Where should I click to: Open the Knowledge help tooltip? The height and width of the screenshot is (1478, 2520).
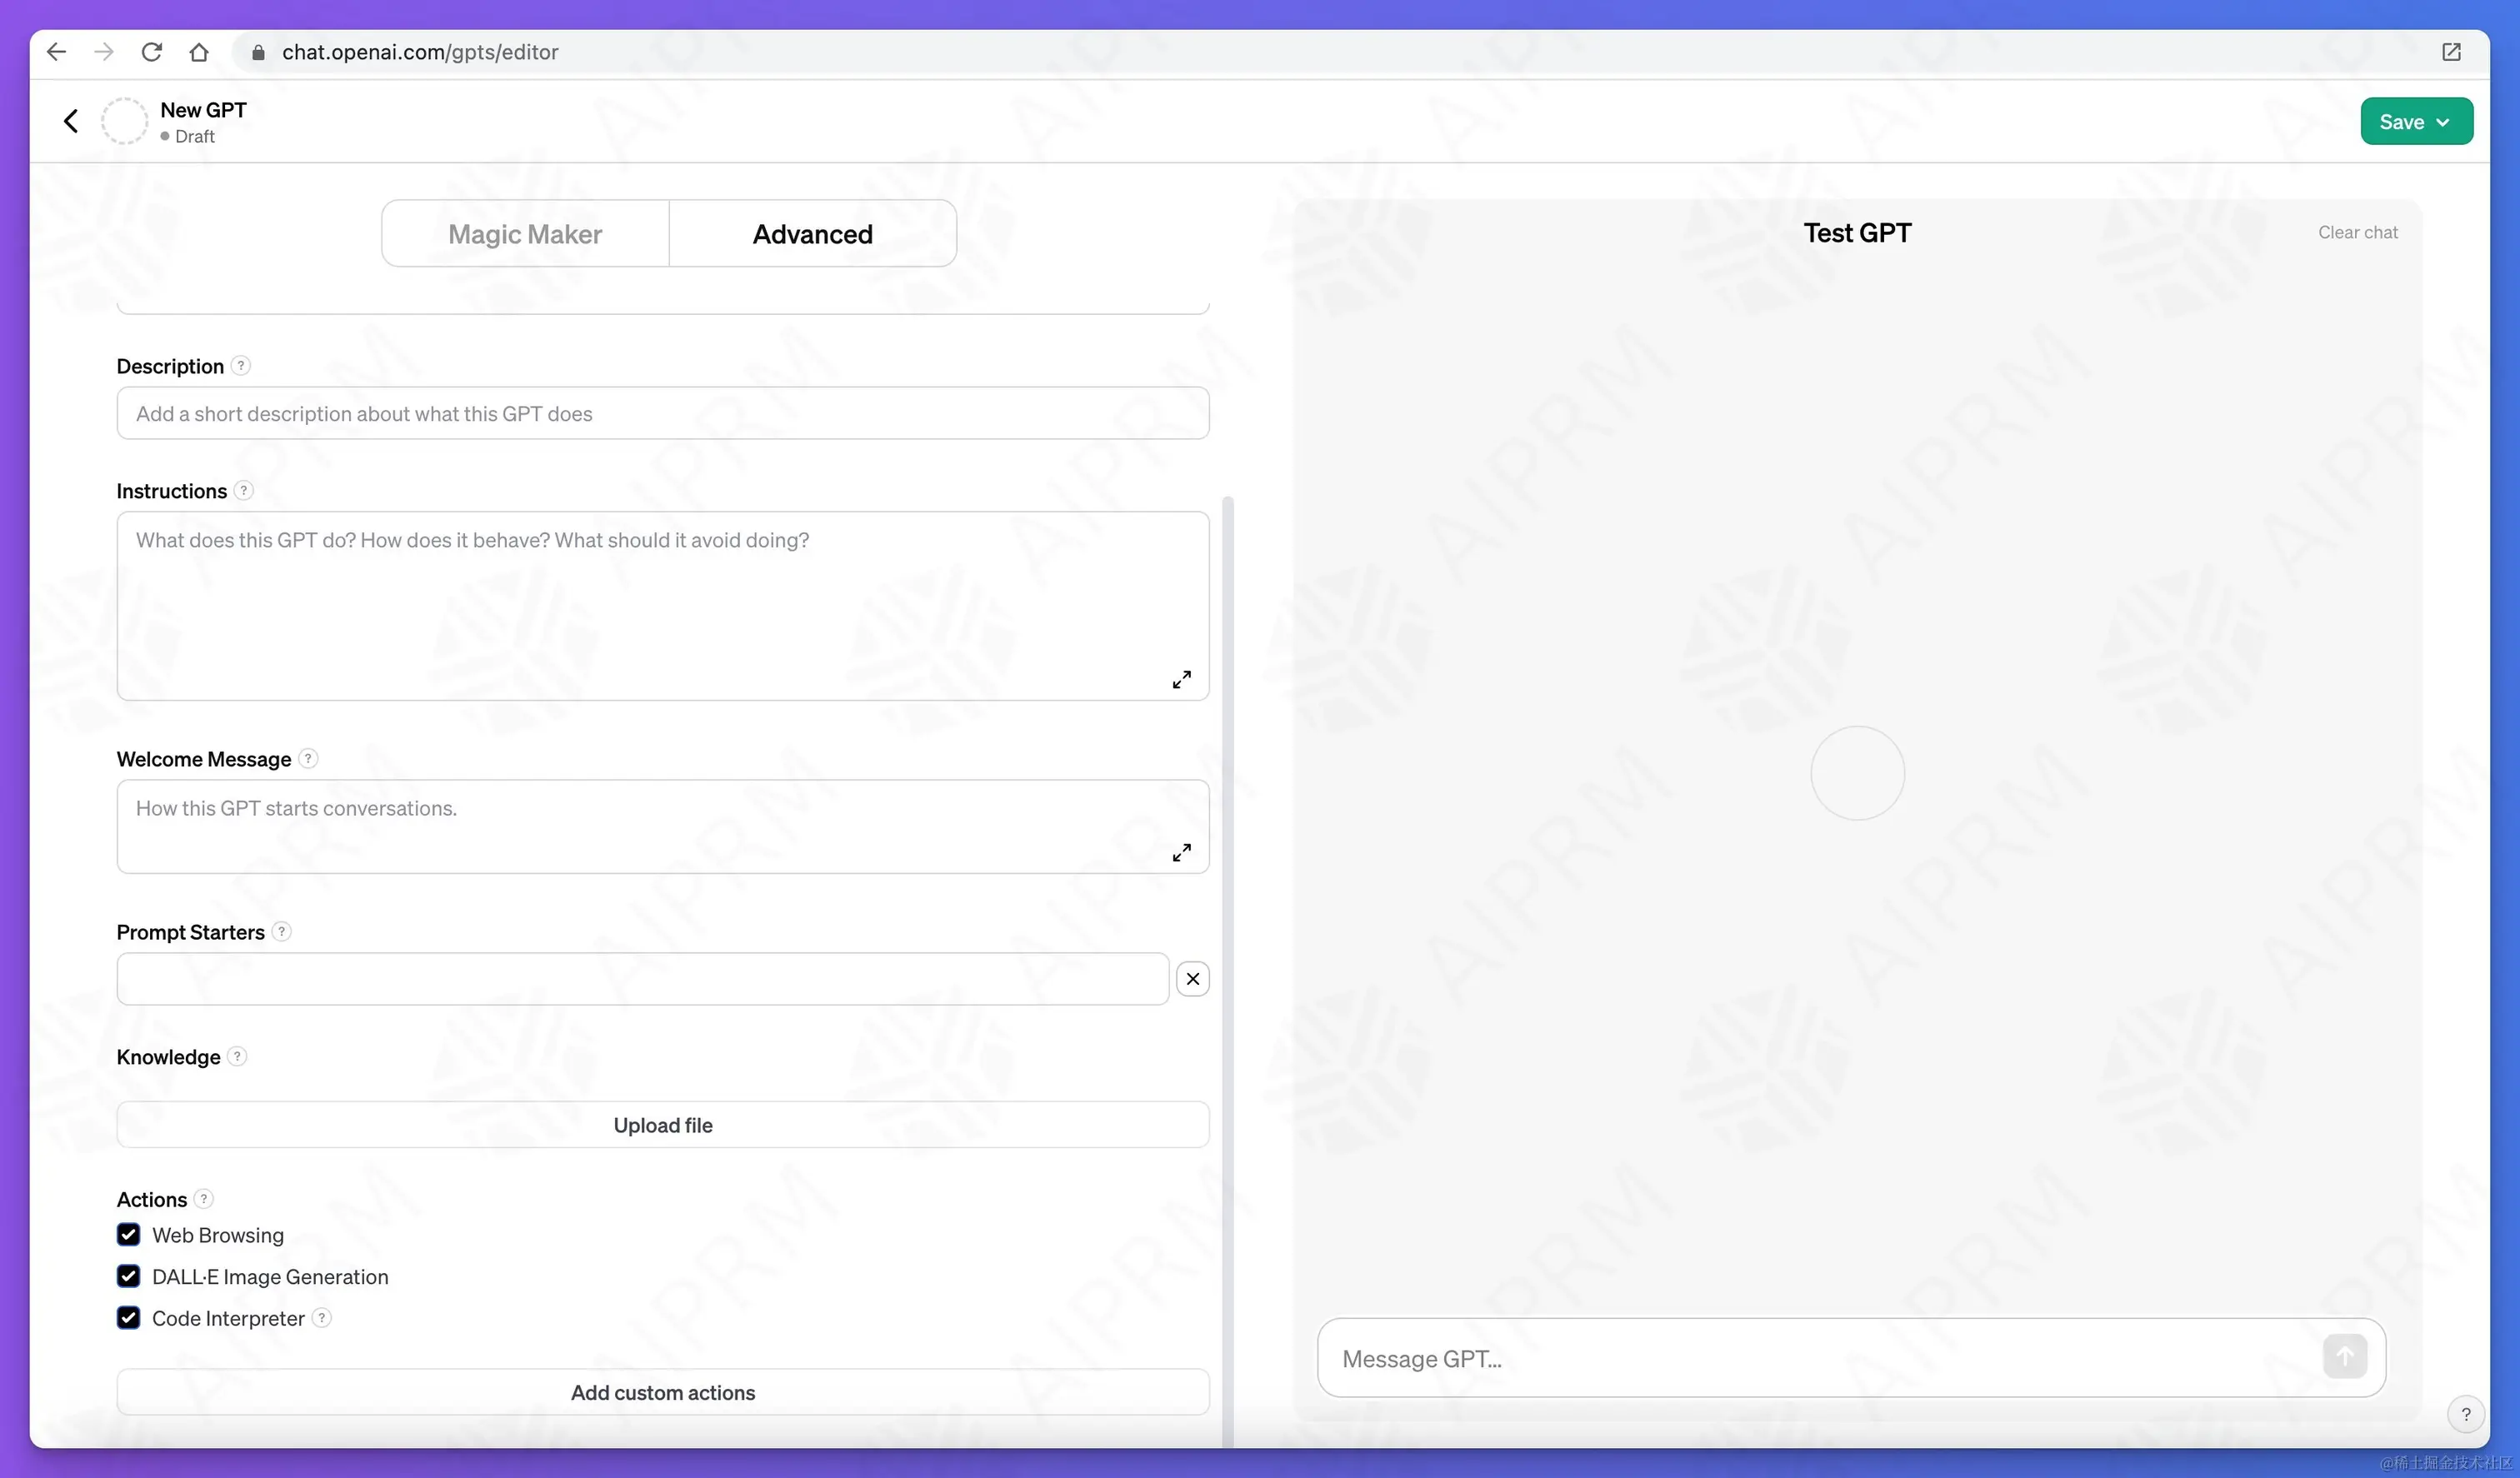237,1057
